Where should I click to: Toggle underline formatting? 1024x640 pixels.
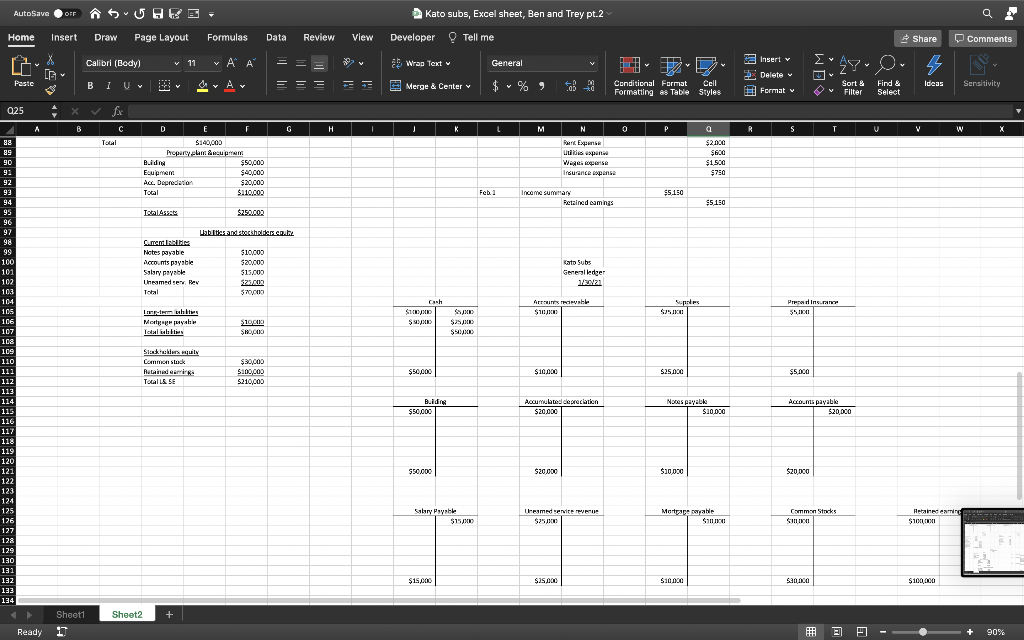pyautogui.click(x=126, y=86)
